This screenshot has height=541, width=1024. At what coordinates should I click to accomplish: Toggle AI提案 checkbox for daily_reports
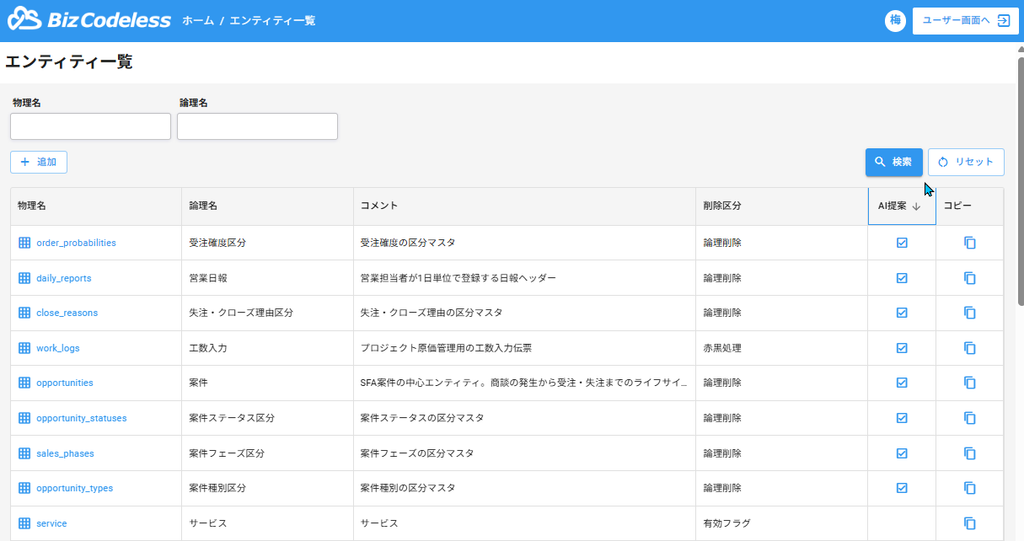902,278
